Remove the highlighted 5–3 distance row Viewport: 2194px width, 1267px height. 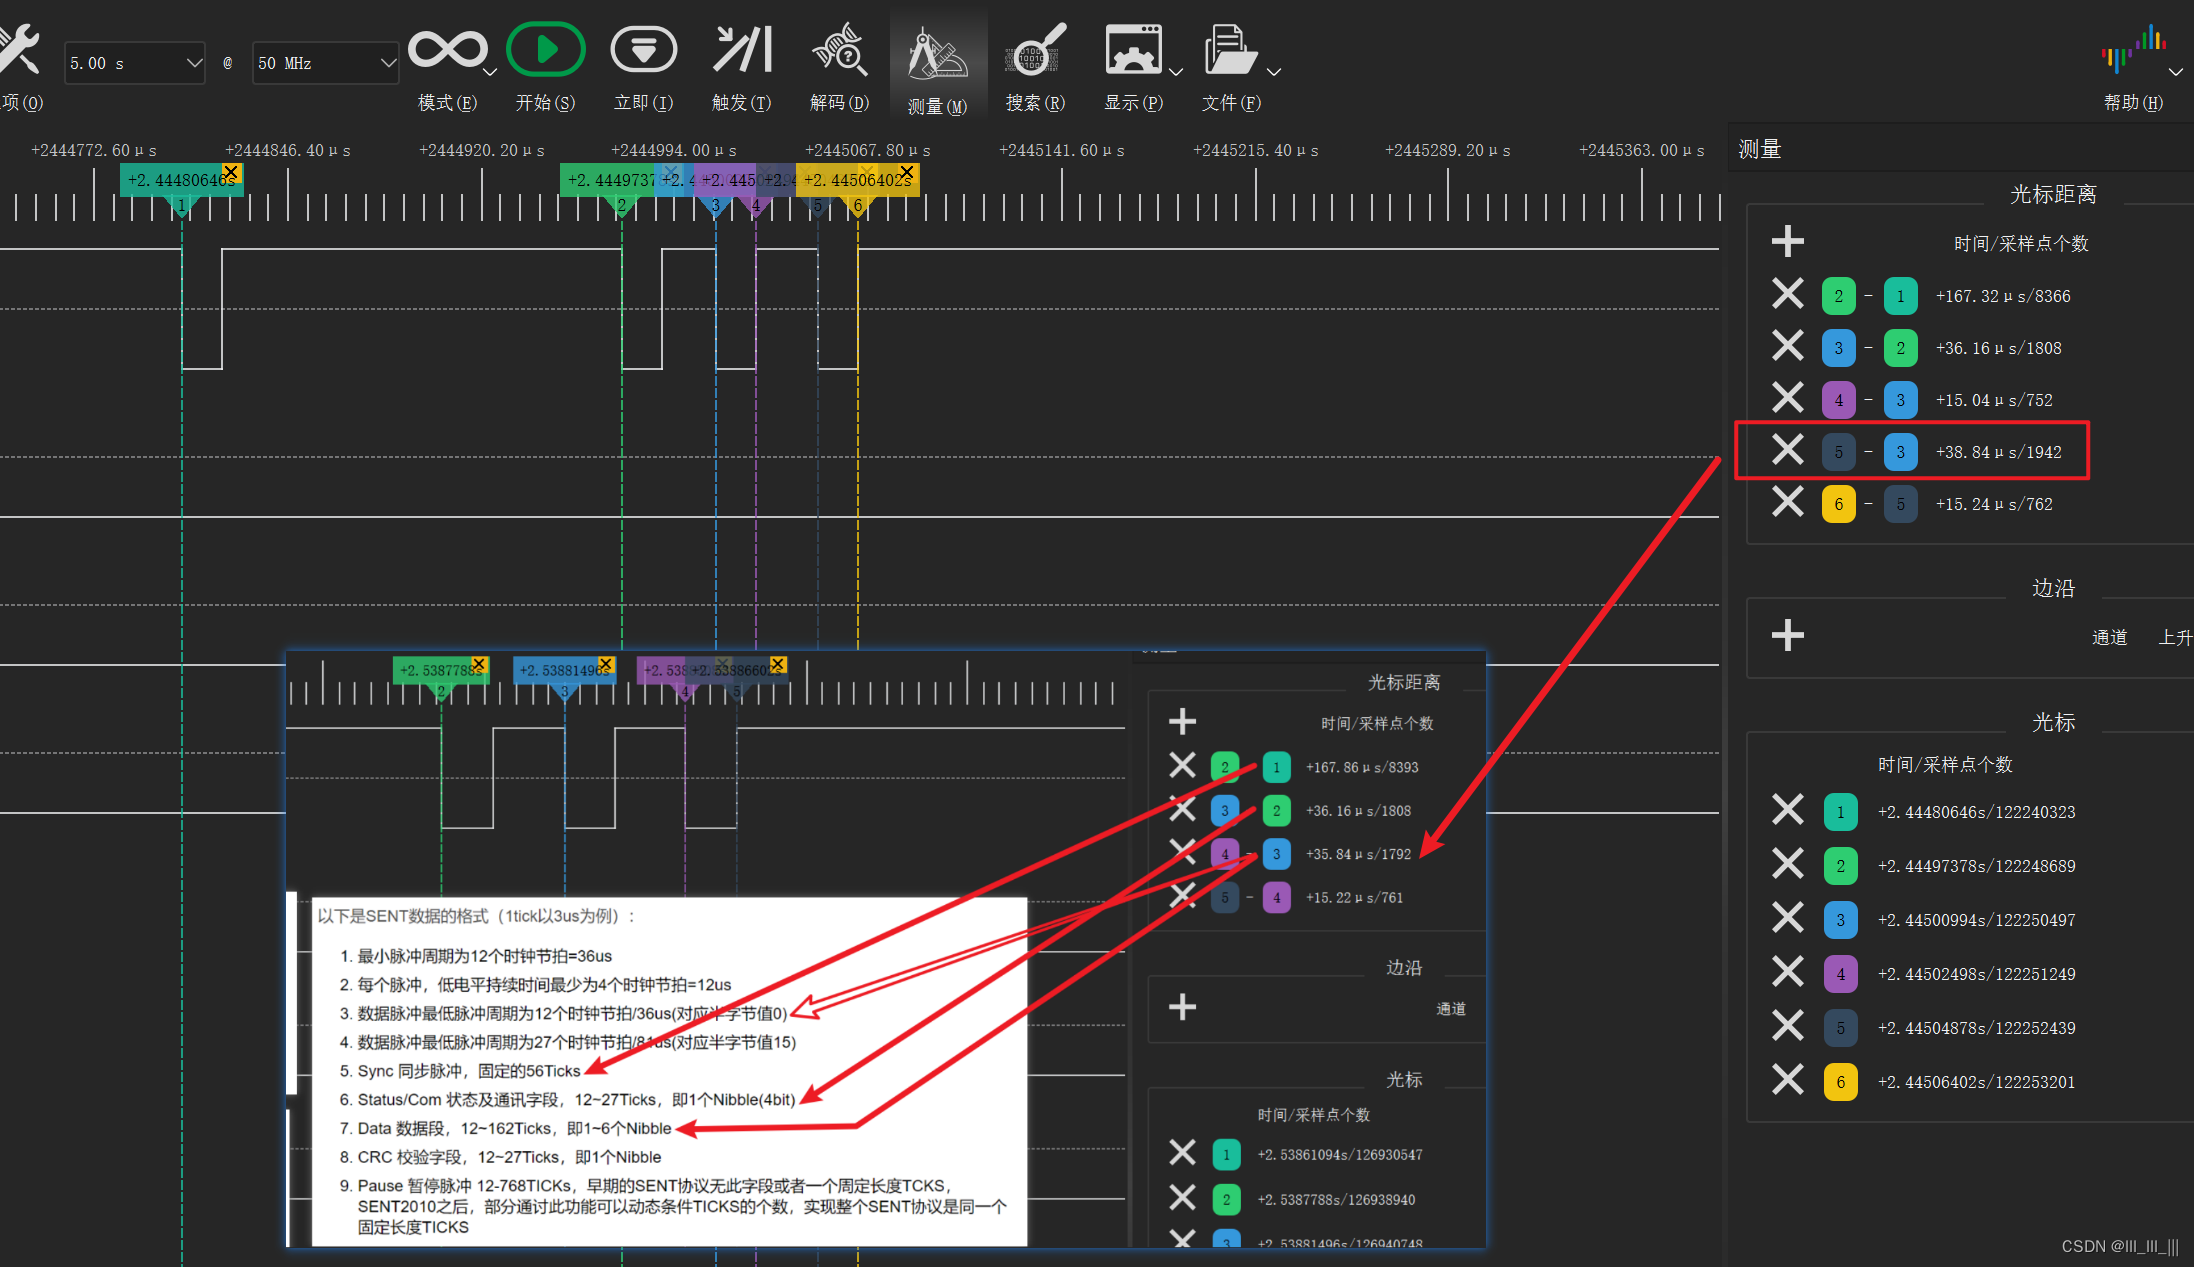pos(1787,451)
